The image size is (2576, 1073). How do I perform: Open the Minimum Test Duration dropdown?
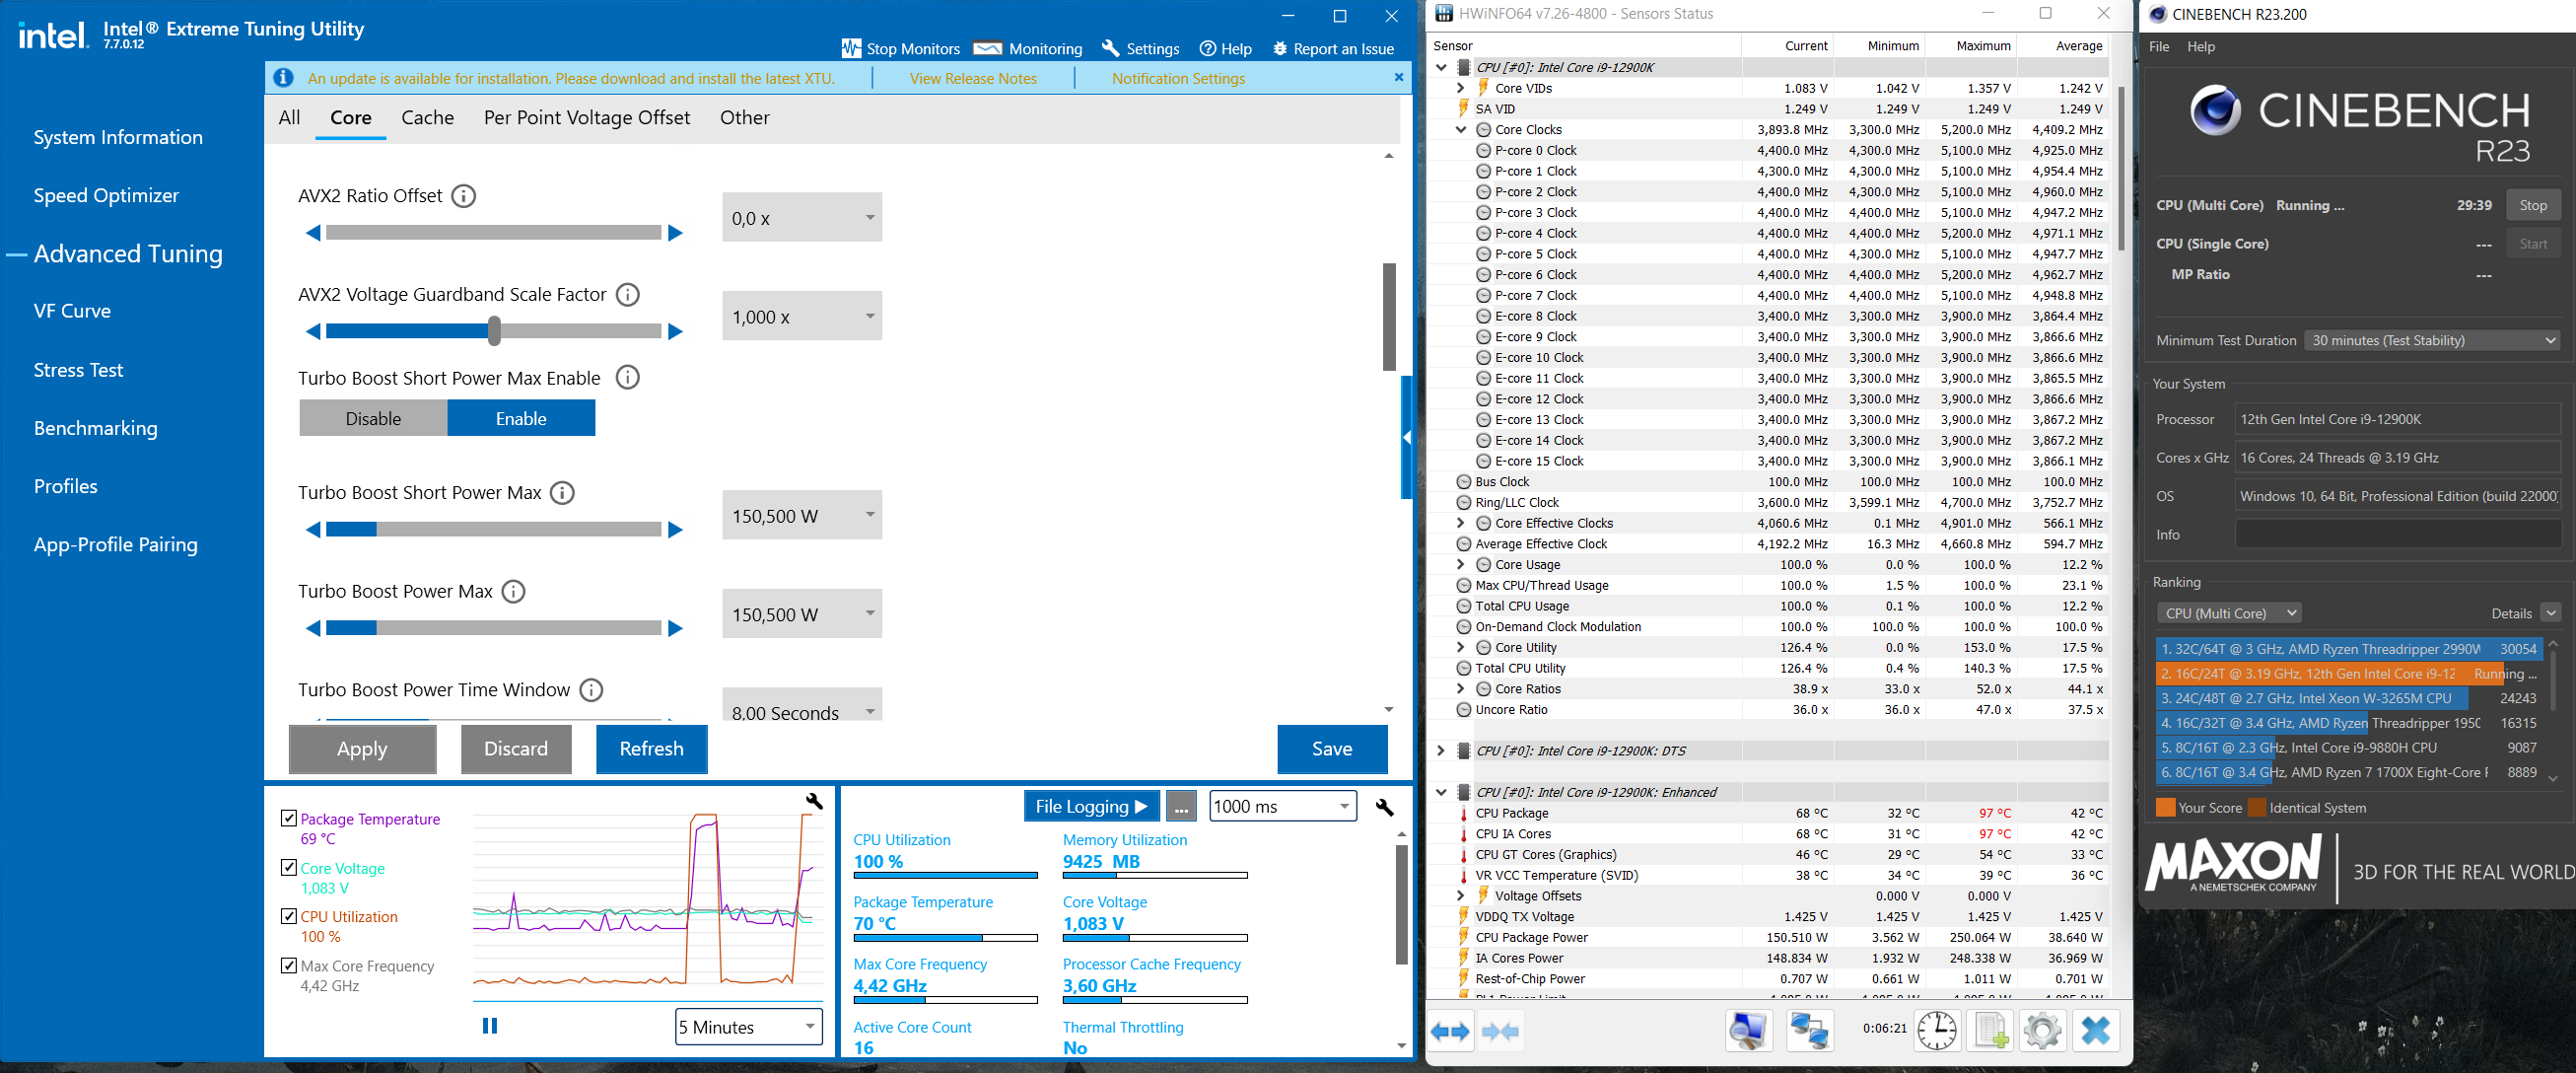click(x=2431, y=341)
